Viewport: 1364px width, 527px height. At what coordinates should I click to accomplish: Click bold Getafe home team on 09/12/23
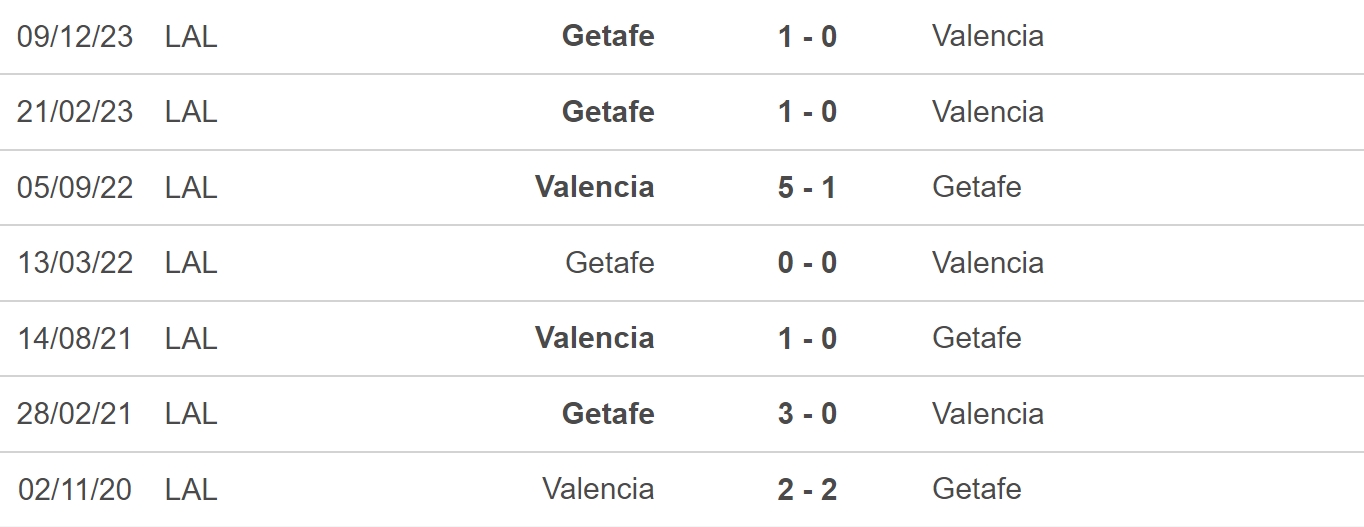[x=608, y=36]
